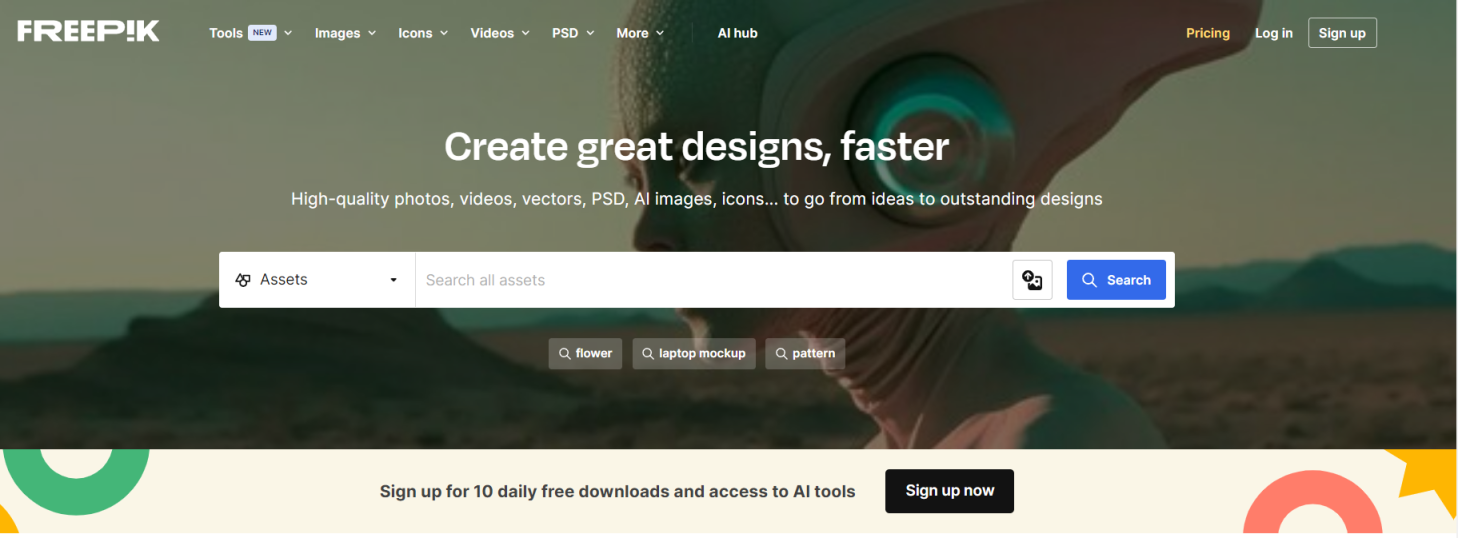The image size is (1458, 538).
Task: Click the search by image icon
Action: point(1032,280)
